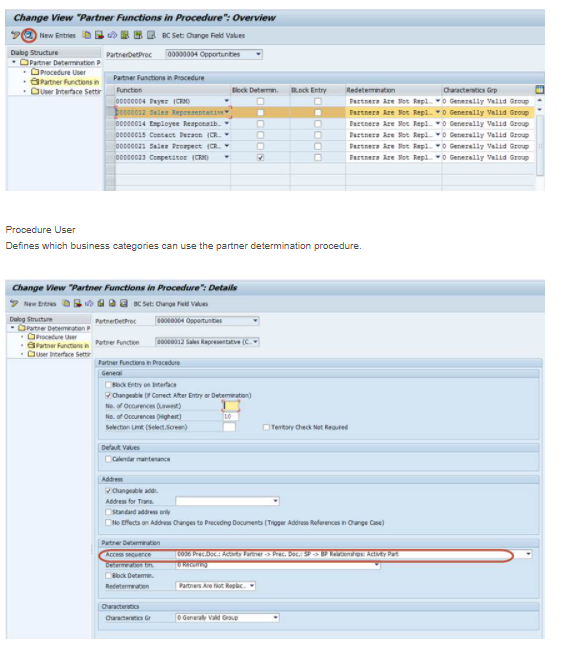Click the circled Details magnifier icon
The width and height of the screenshot is (583, 650).
(29, 35)
